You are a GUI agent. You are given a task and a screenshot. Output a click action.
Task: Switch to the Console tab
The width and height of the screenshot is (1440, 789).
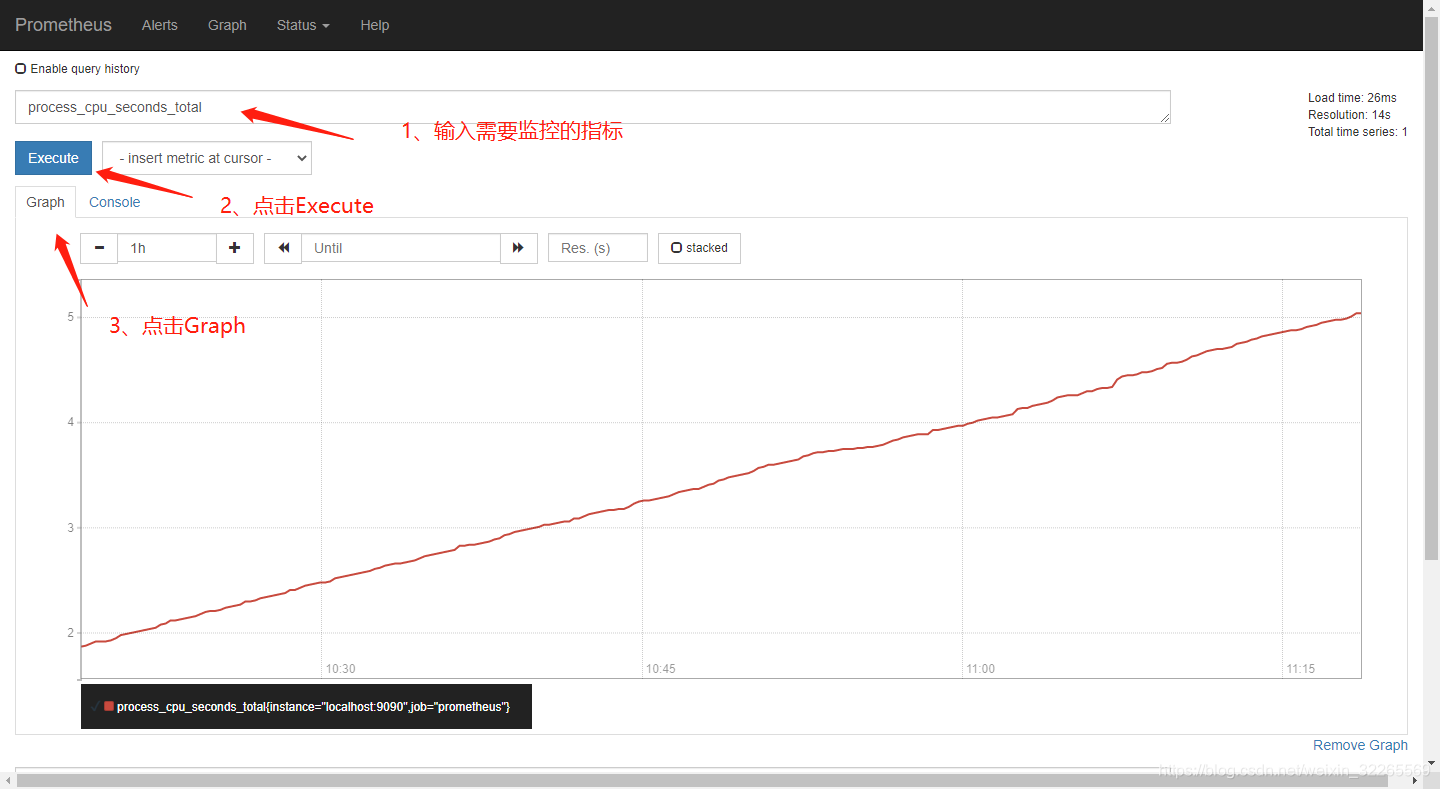pos(115,202)
